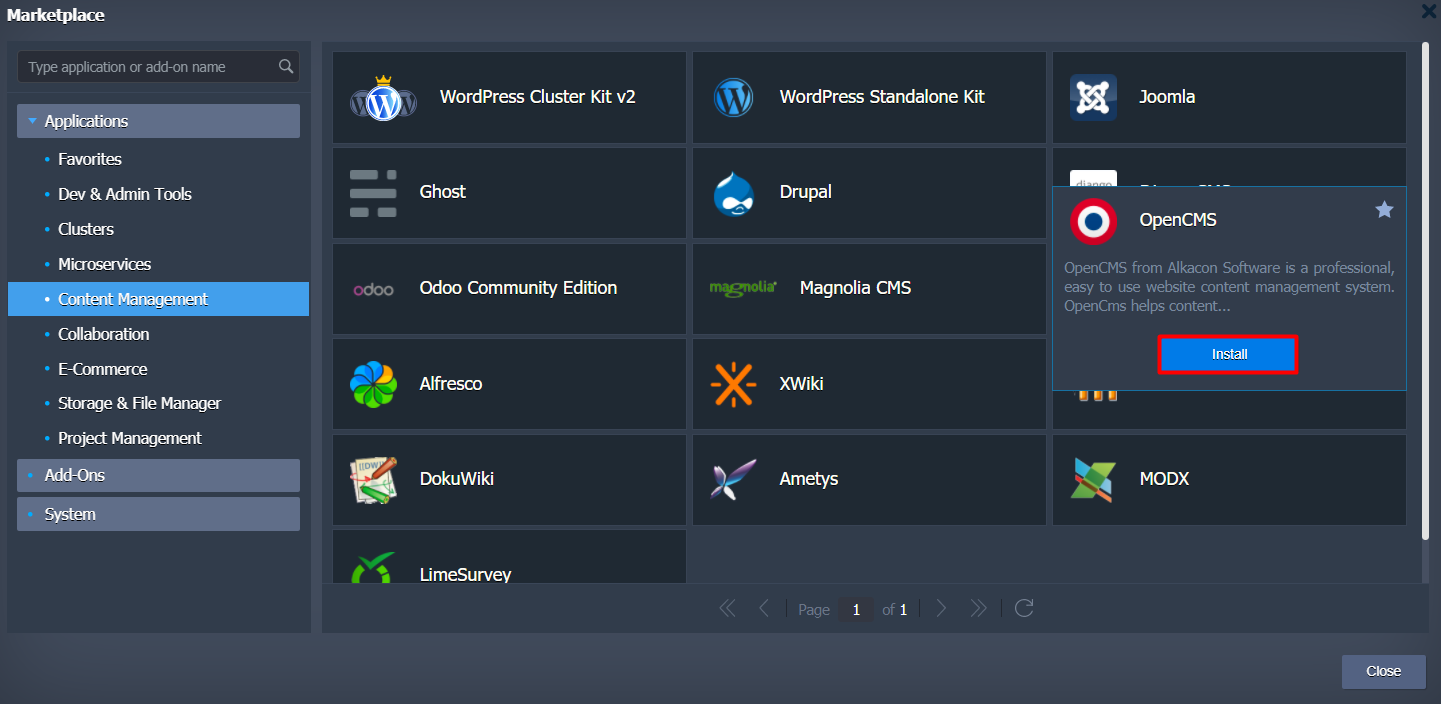Select the Ghost title
Screen dimensions: 1441x704
(443, 192)
